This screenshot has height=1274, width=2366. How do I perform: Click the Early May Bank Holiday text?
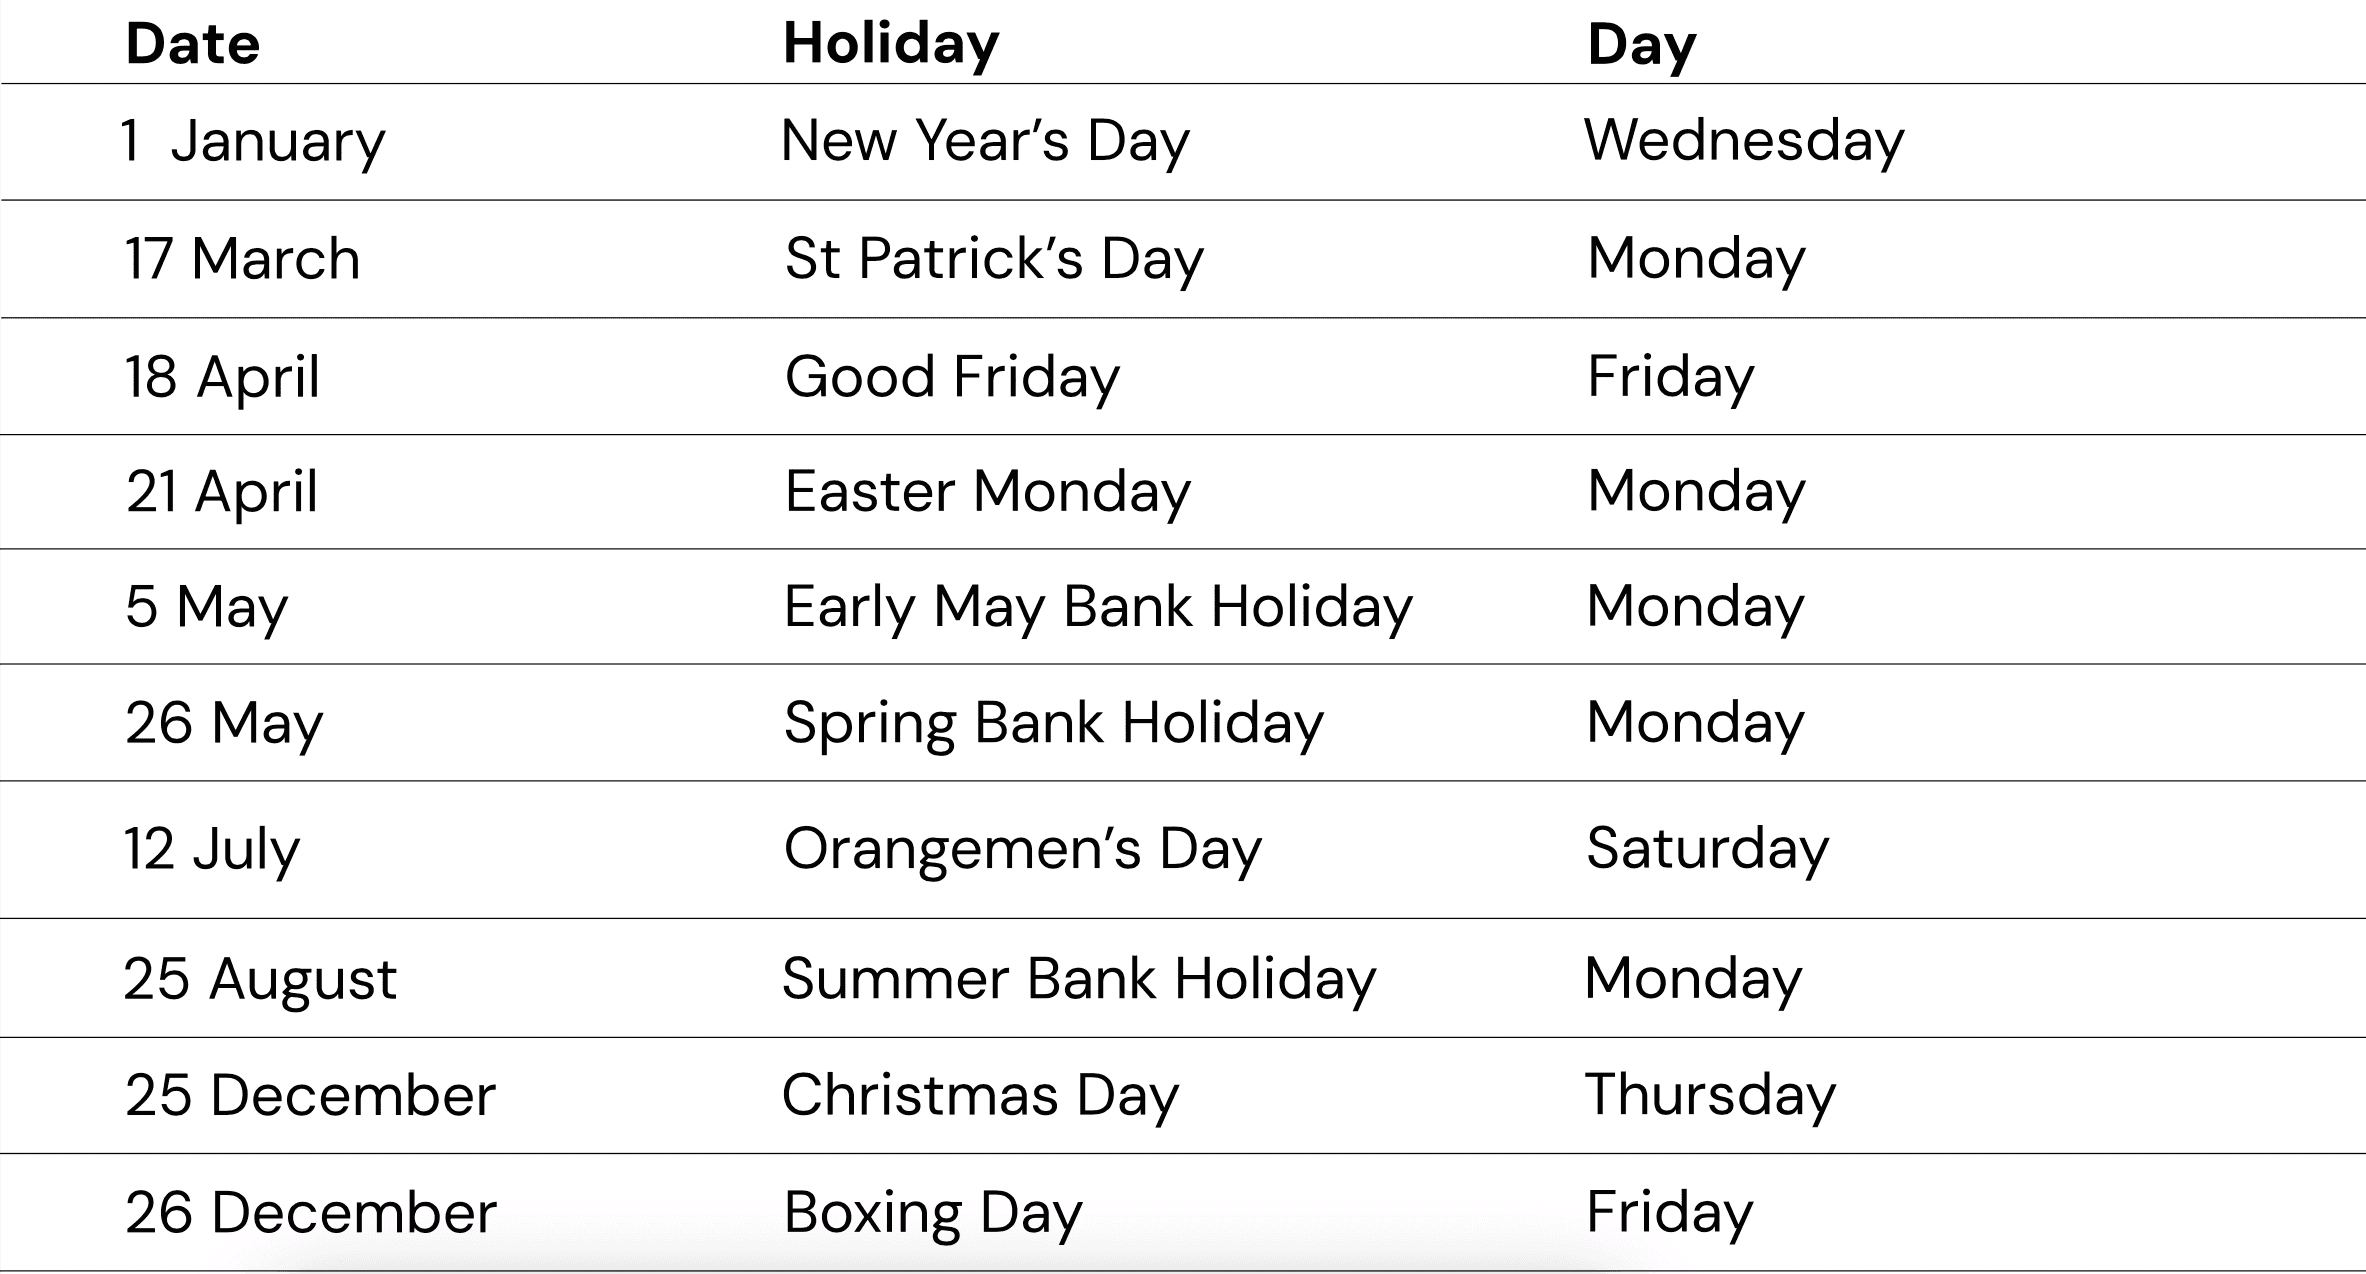(x=1098, y=606)
